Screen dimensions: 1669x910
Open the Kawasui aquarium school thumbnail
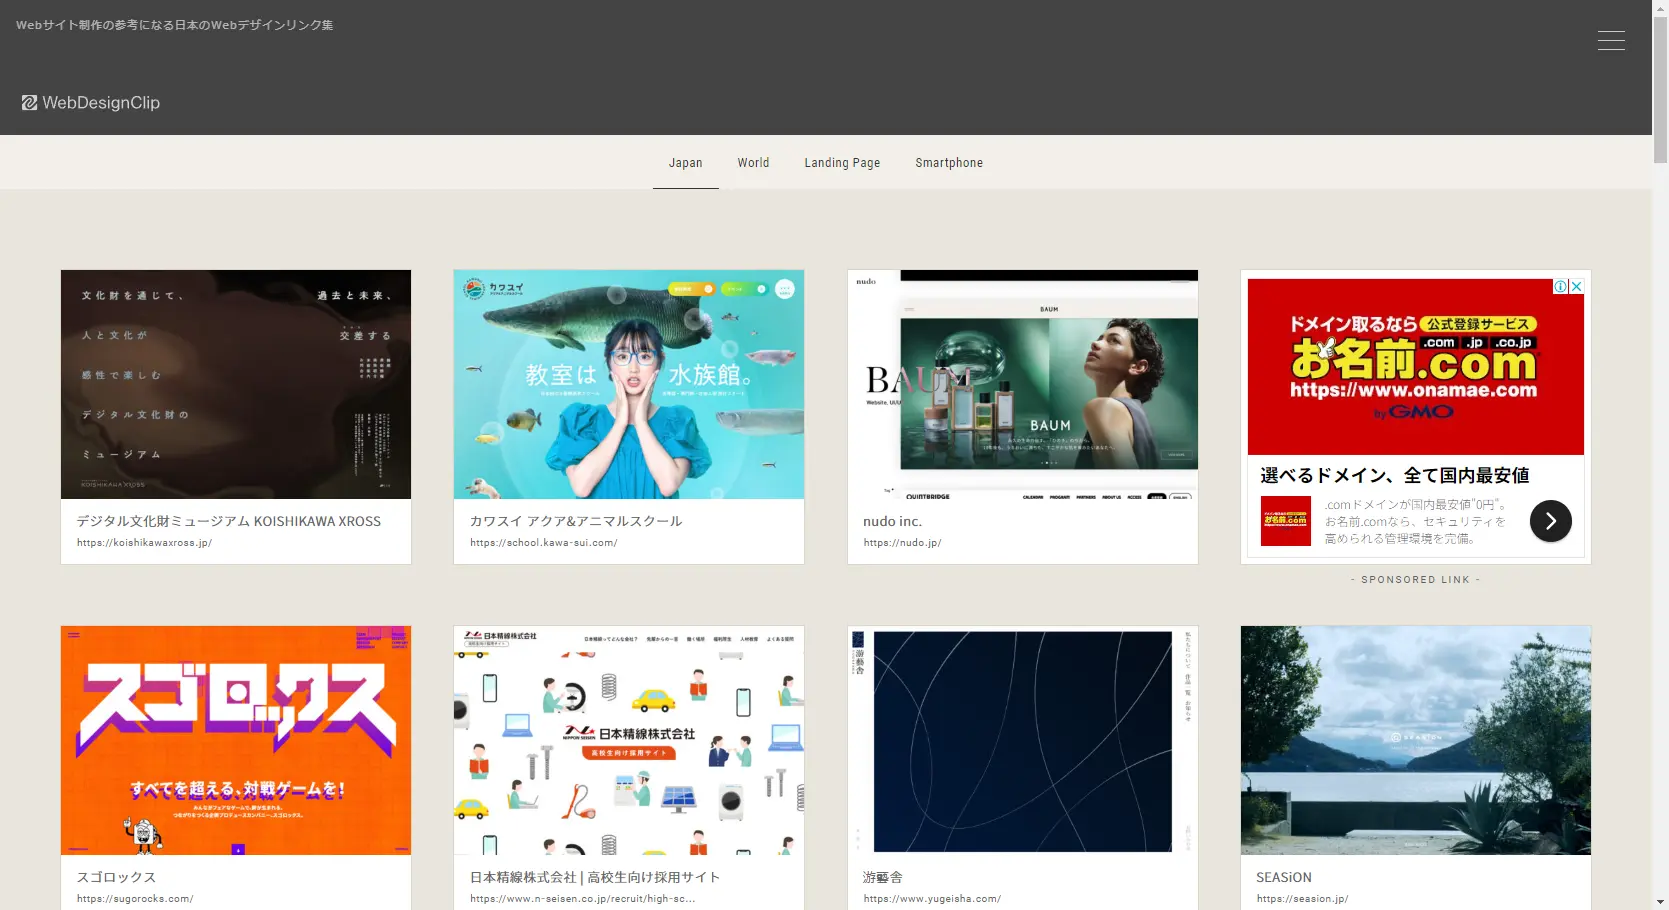pos(628,384)
